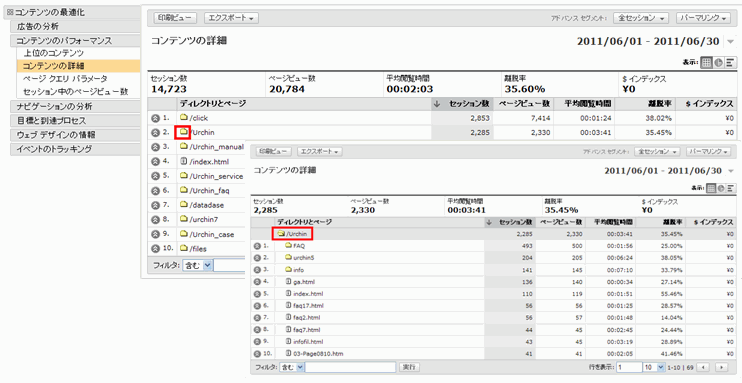Image resolution: width=742 pixels, height=383 pixels.
Task: Select pie chart view icon in back report
Action: point(718,63)
